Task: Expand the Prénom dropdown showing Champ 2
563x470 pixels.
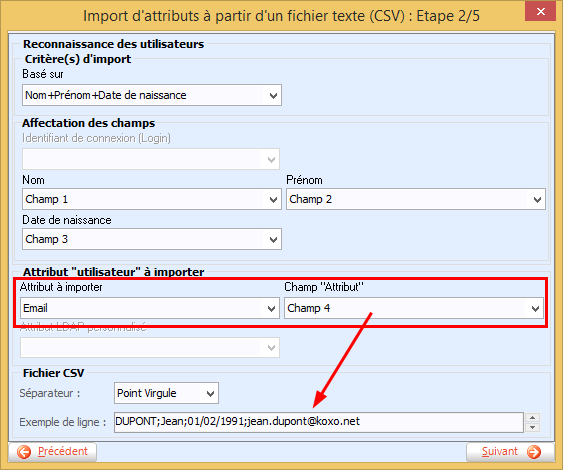Action: pyautogui.click(x=537, y=199)
